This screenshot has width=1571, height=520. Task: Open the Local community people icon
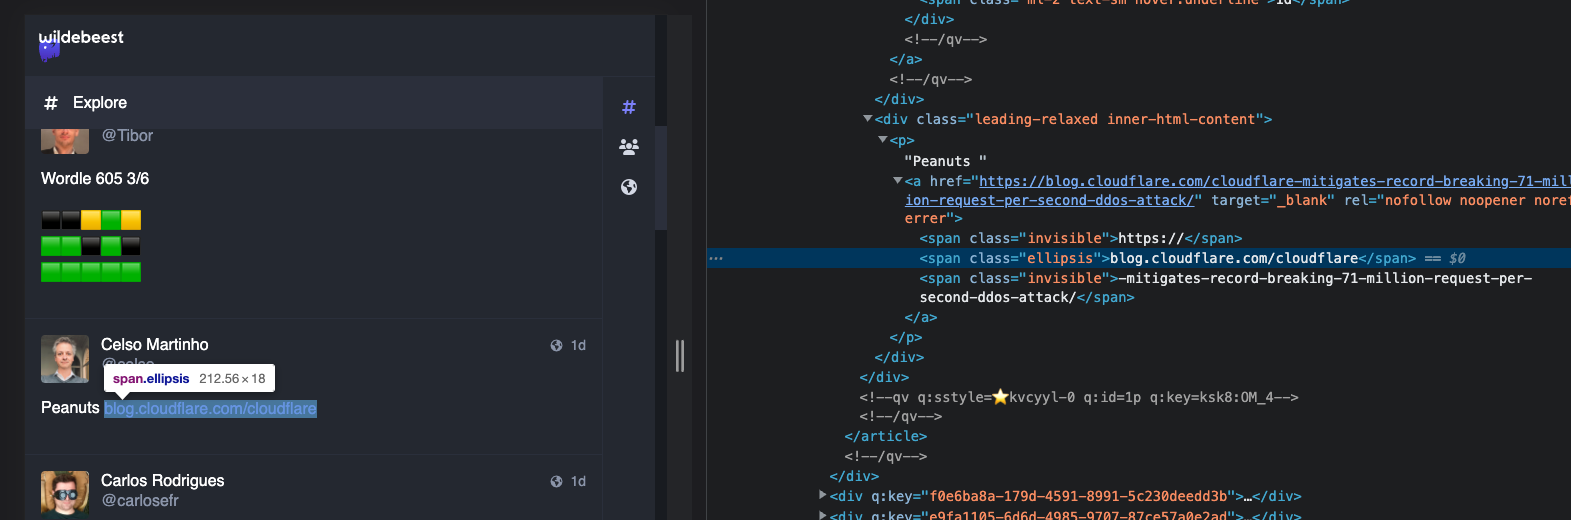[629, 147]
